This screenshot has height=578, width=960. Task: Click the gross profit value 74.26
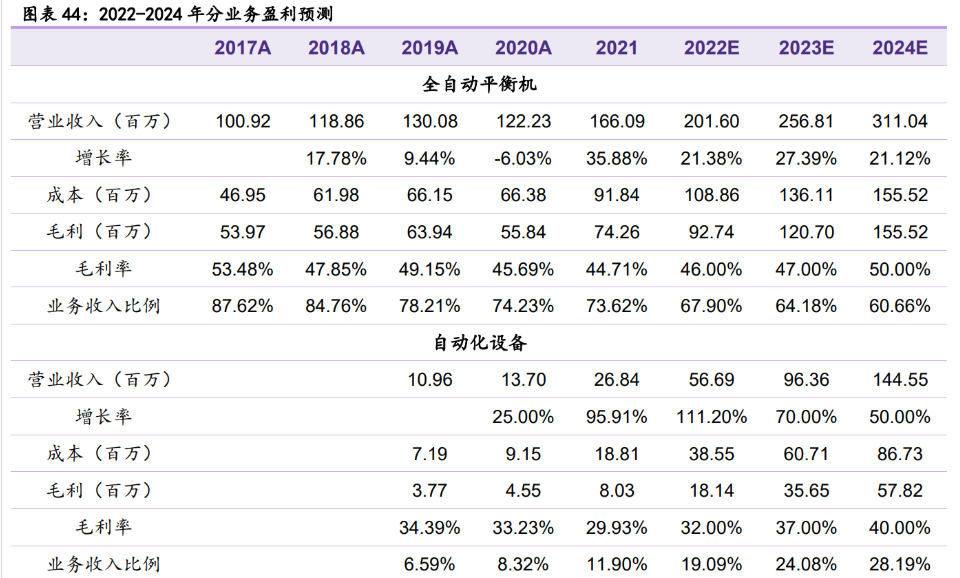pos(618,232)
